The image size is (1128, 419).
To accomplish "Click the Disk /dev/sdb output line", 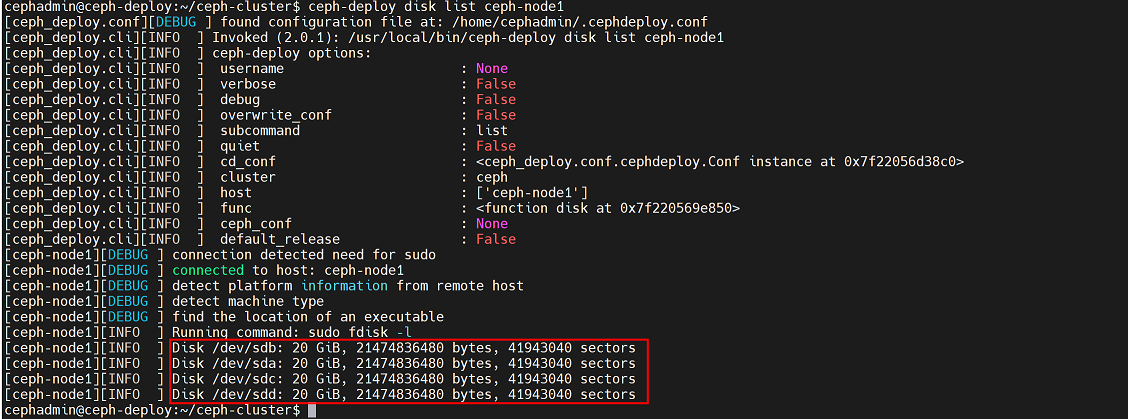I will [403, 348].
